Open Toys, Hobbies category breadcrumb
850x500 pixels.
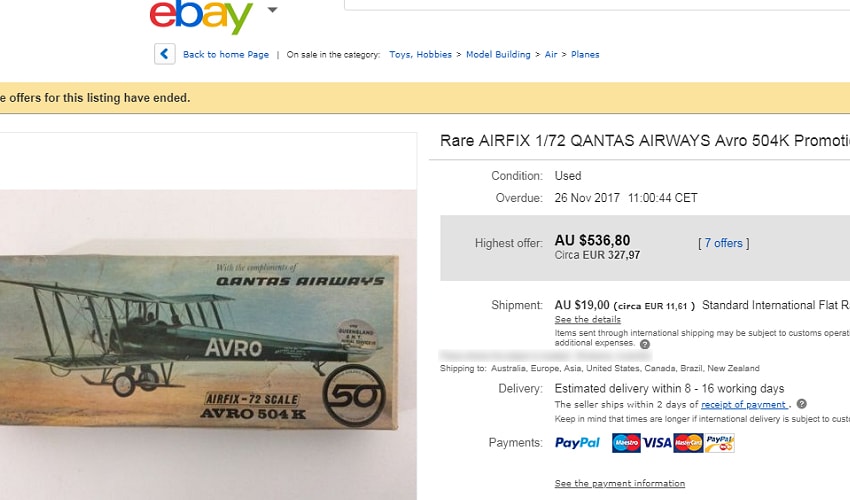coord(420,54)
